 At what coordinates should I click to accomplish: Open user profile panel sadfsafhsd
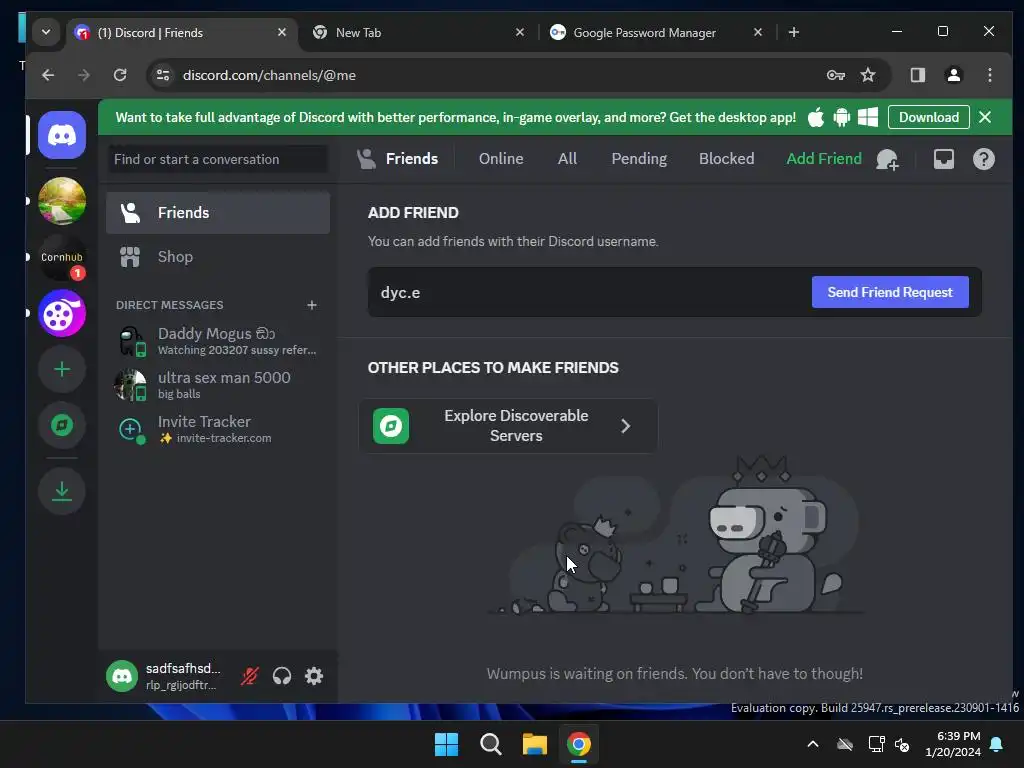[167, 676]
